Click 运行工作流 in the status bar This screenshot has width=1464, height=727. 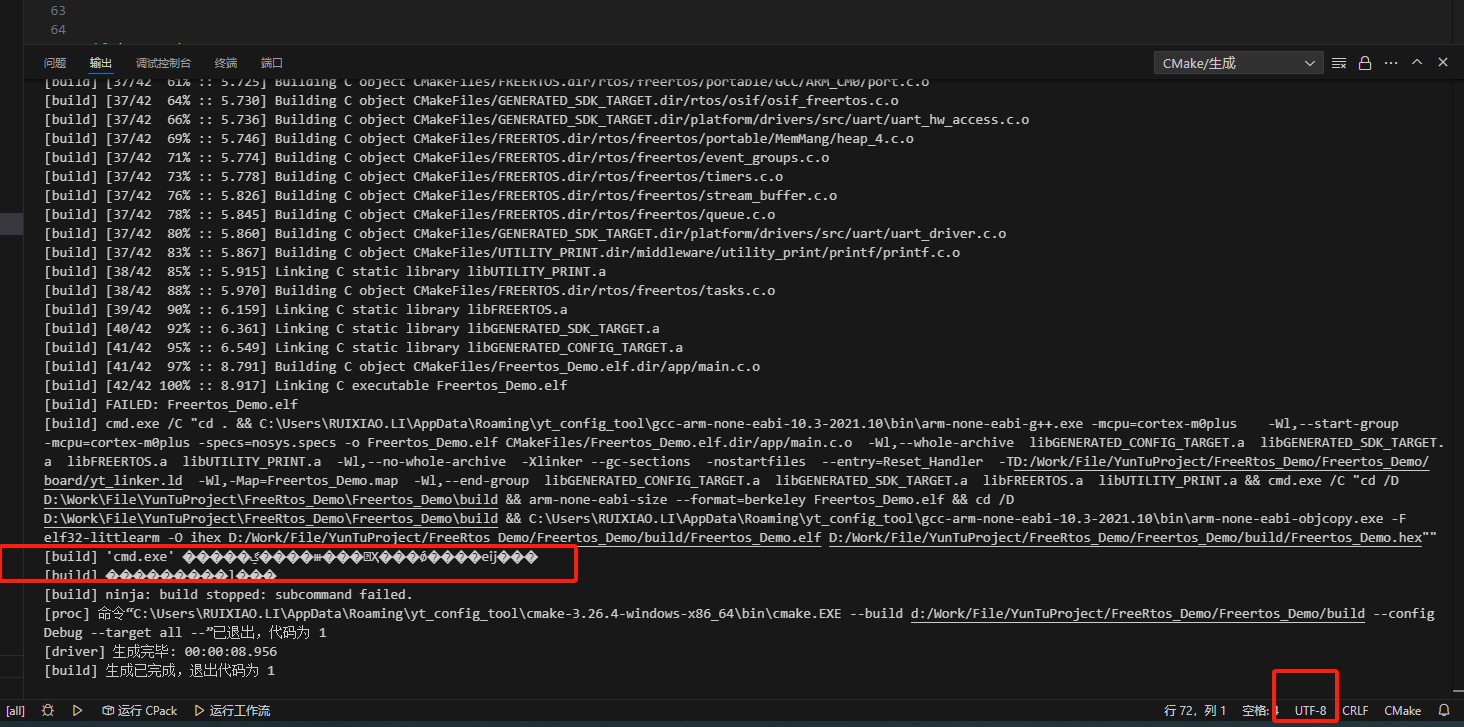pos(232,711)
